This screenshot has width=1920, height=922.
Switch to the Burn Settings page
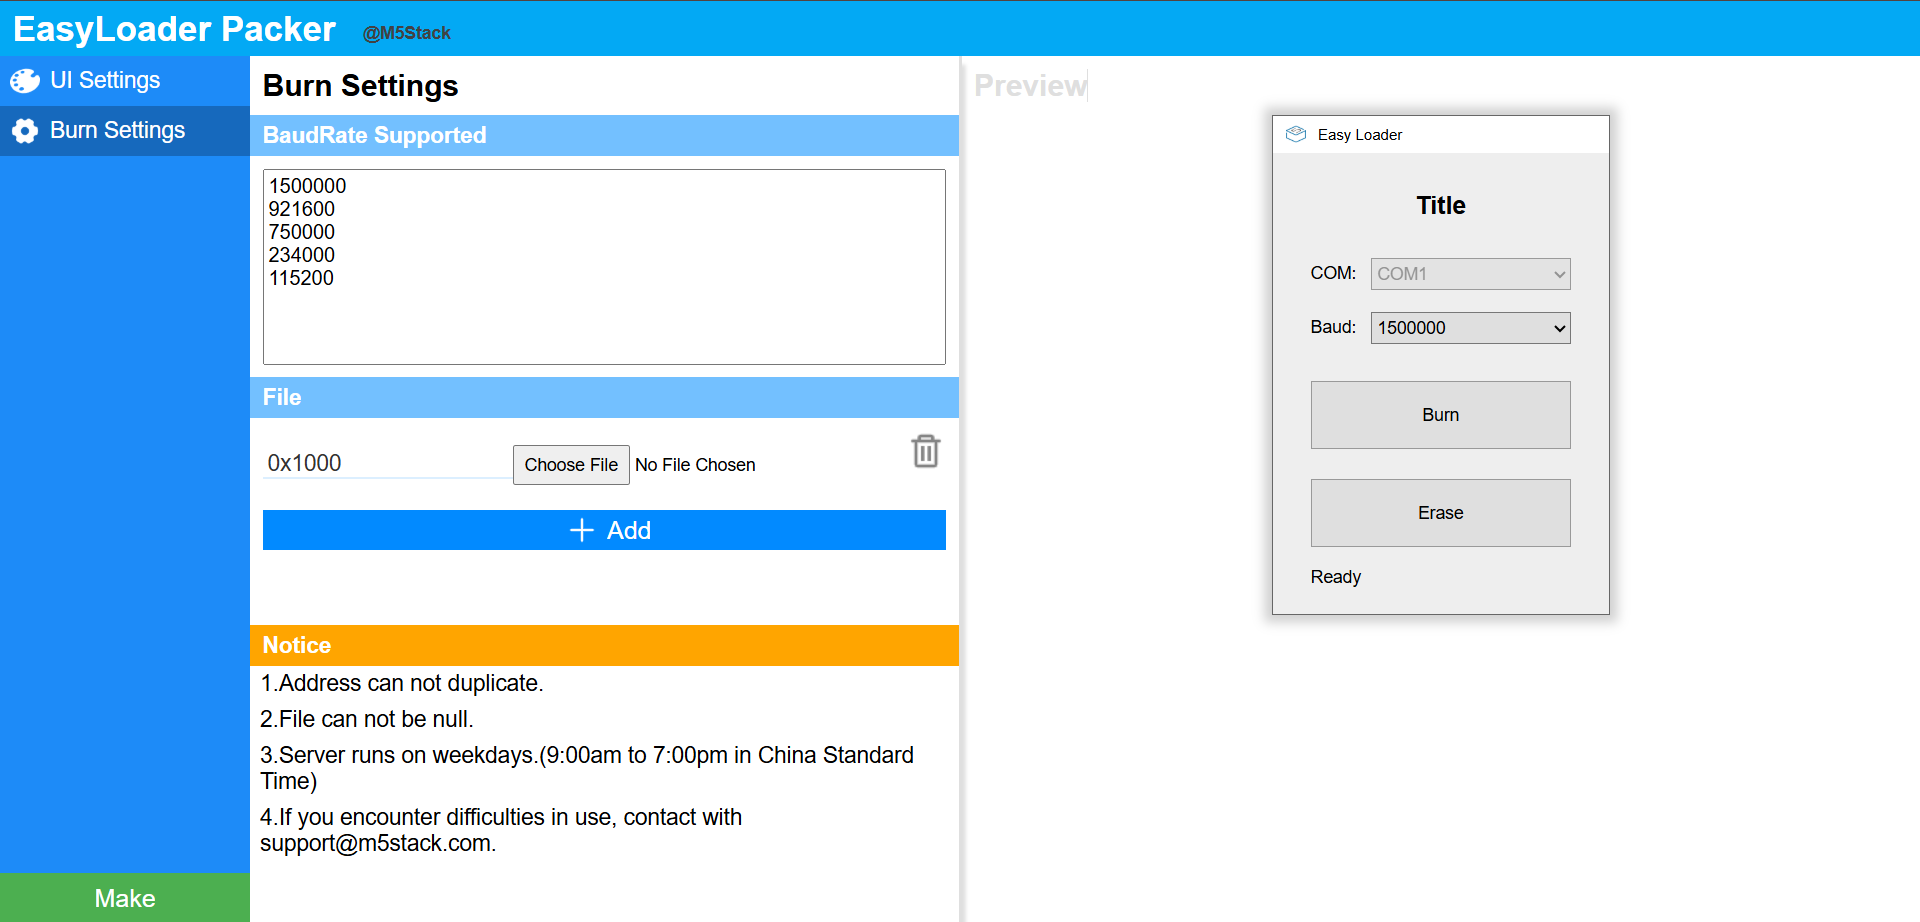pyautogui.click(x=117, y=131)
